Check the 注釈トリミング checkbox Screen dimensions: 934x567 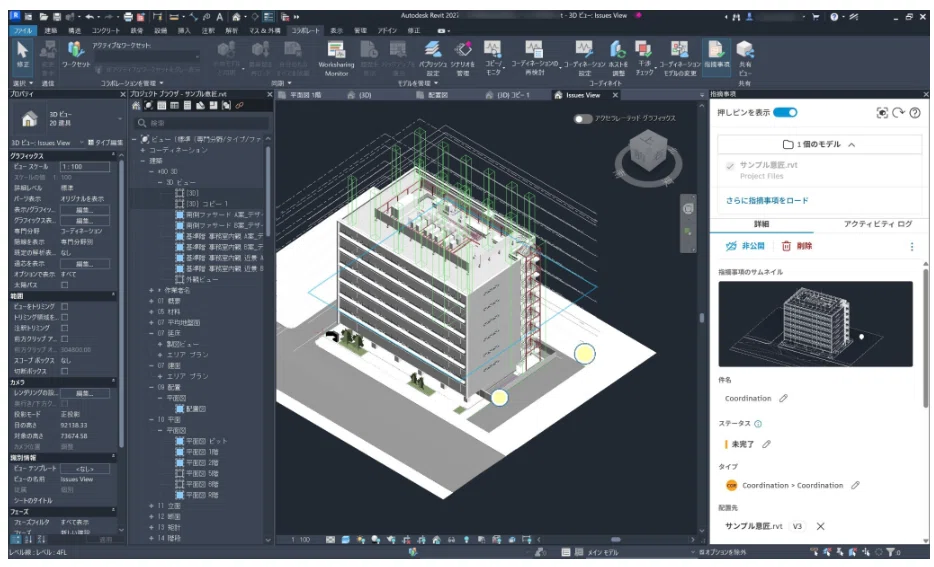tap(64, 328)
